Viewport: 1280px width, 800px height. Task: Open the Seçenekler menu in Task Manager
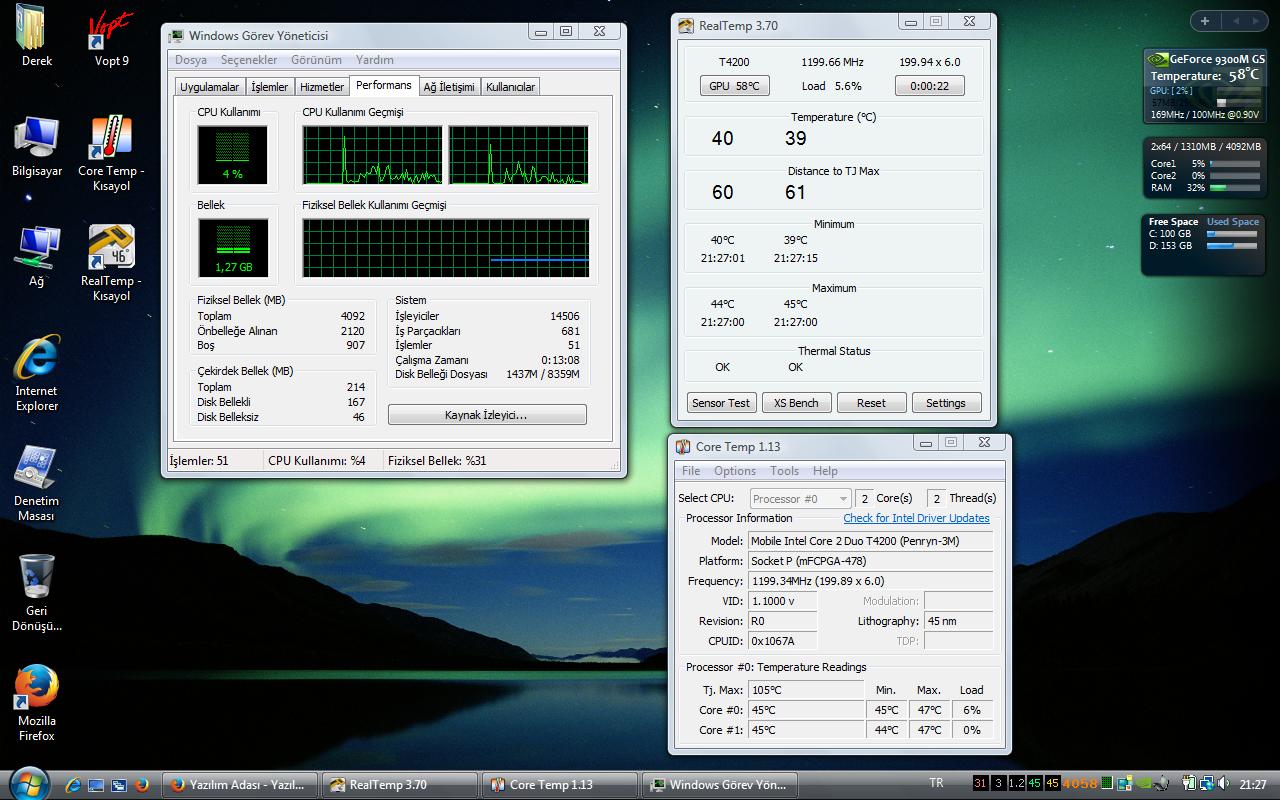(249, 60)
